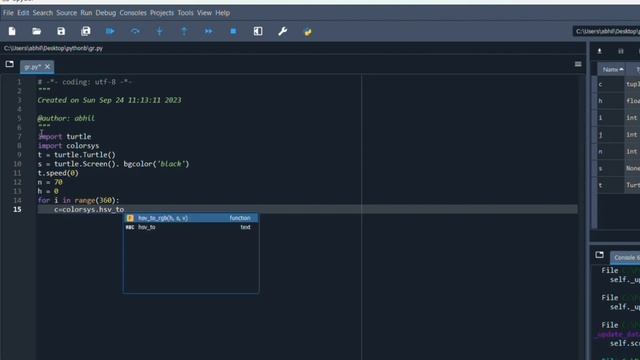This screenshot has width=640, height=360.
Task: Open editor options hamburger menu
Action: 578,64
